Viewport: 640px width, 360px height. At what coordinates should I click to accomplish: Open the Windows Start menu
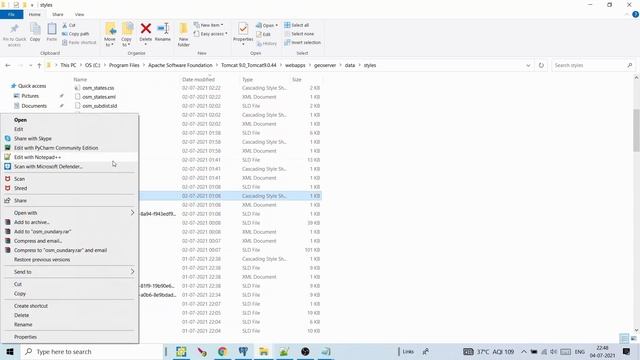(9, 351)
